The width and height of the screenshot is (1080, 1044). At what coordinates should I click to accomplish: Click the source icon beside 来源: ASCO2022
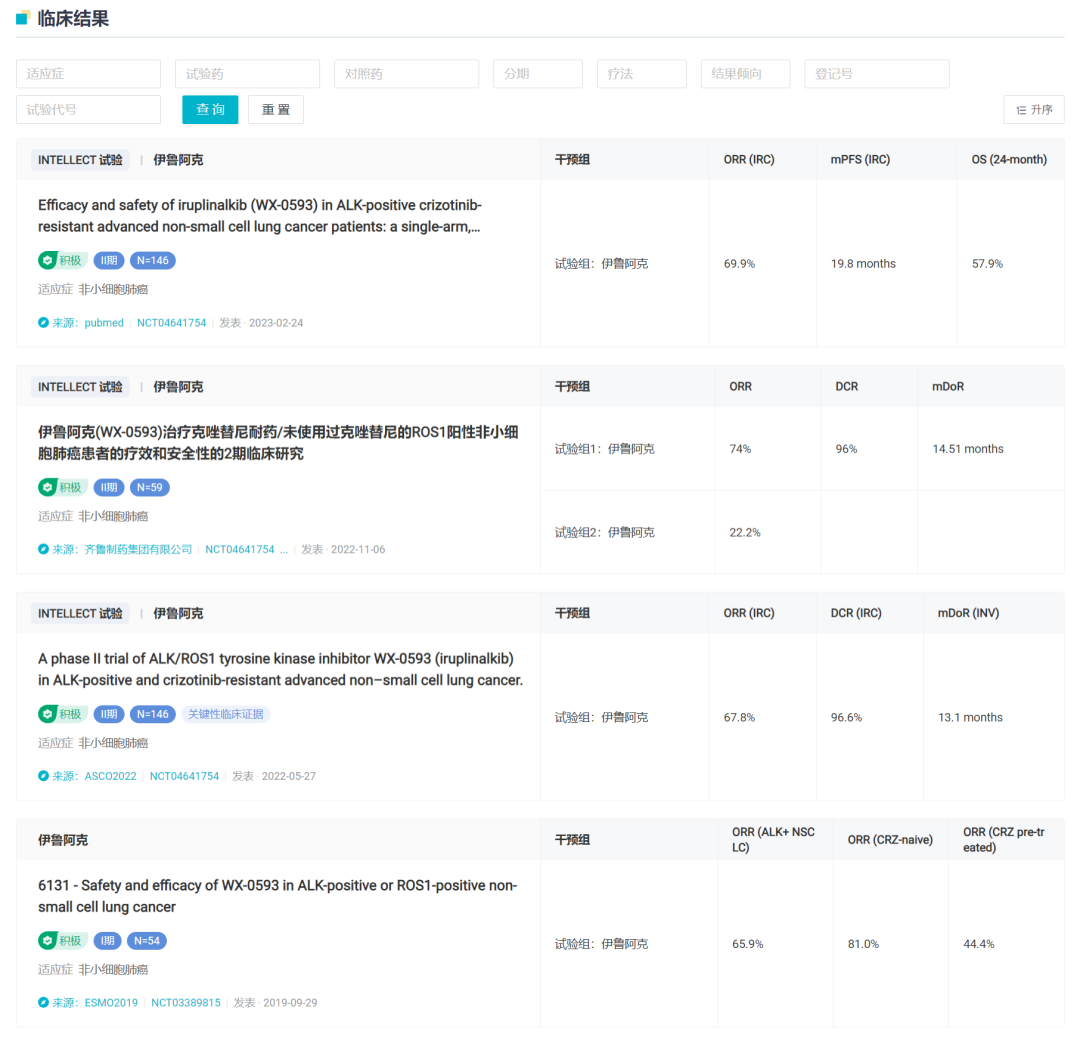43,775
